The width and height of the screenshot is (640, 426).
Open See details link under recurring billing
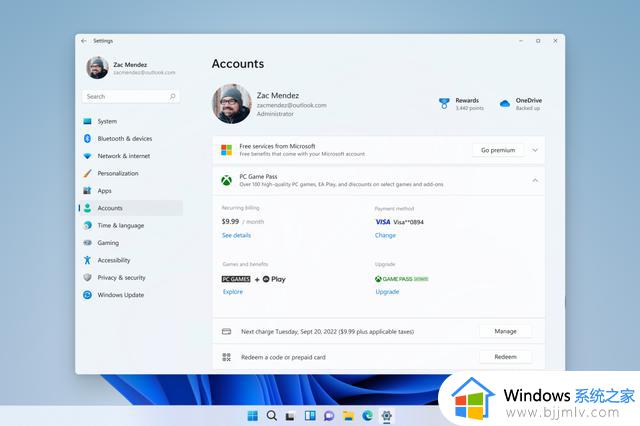[x=236, y=235]
